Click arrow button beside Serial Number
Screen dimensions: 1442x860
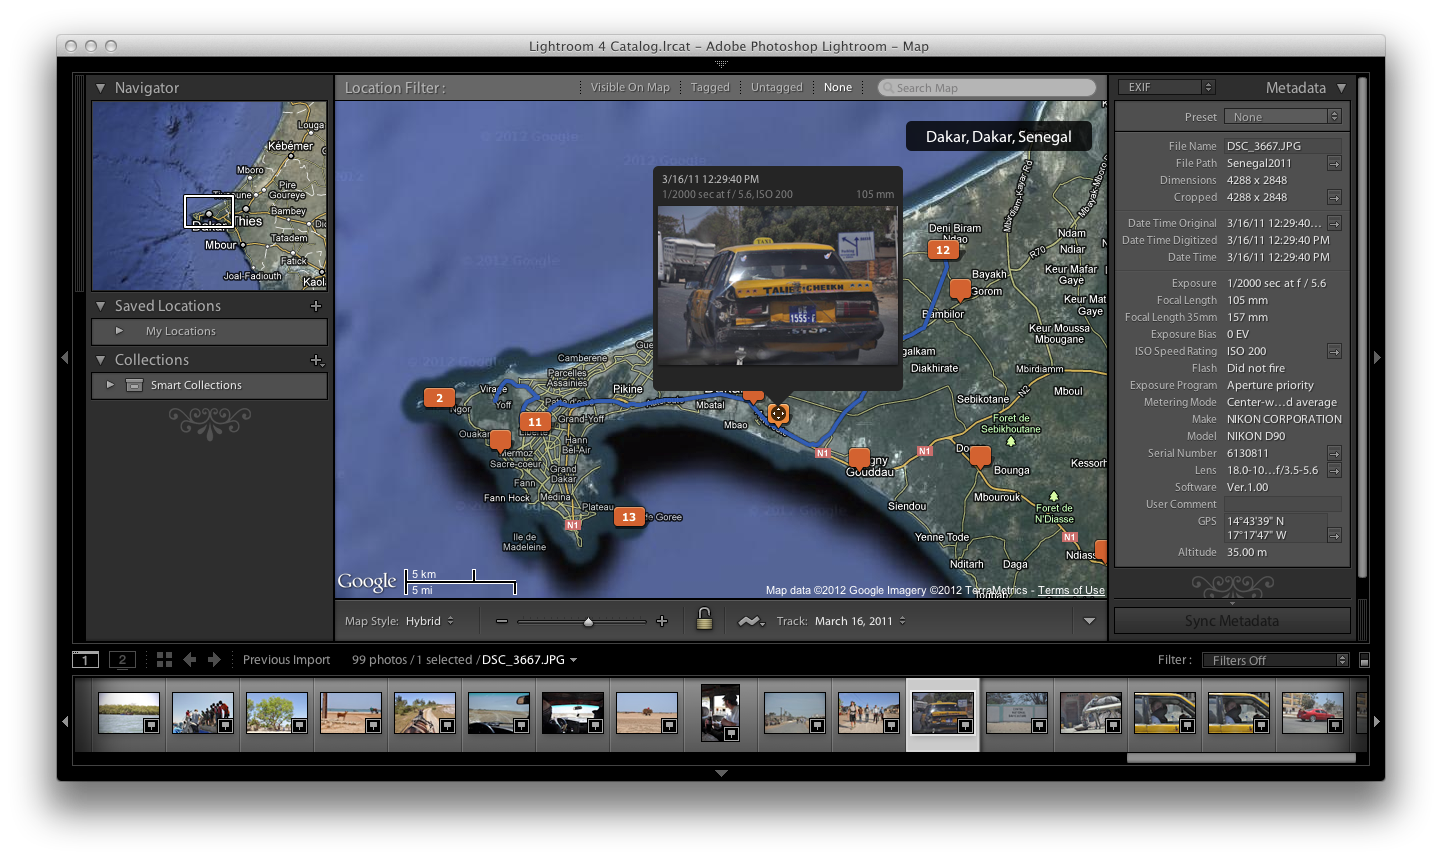1334,454
